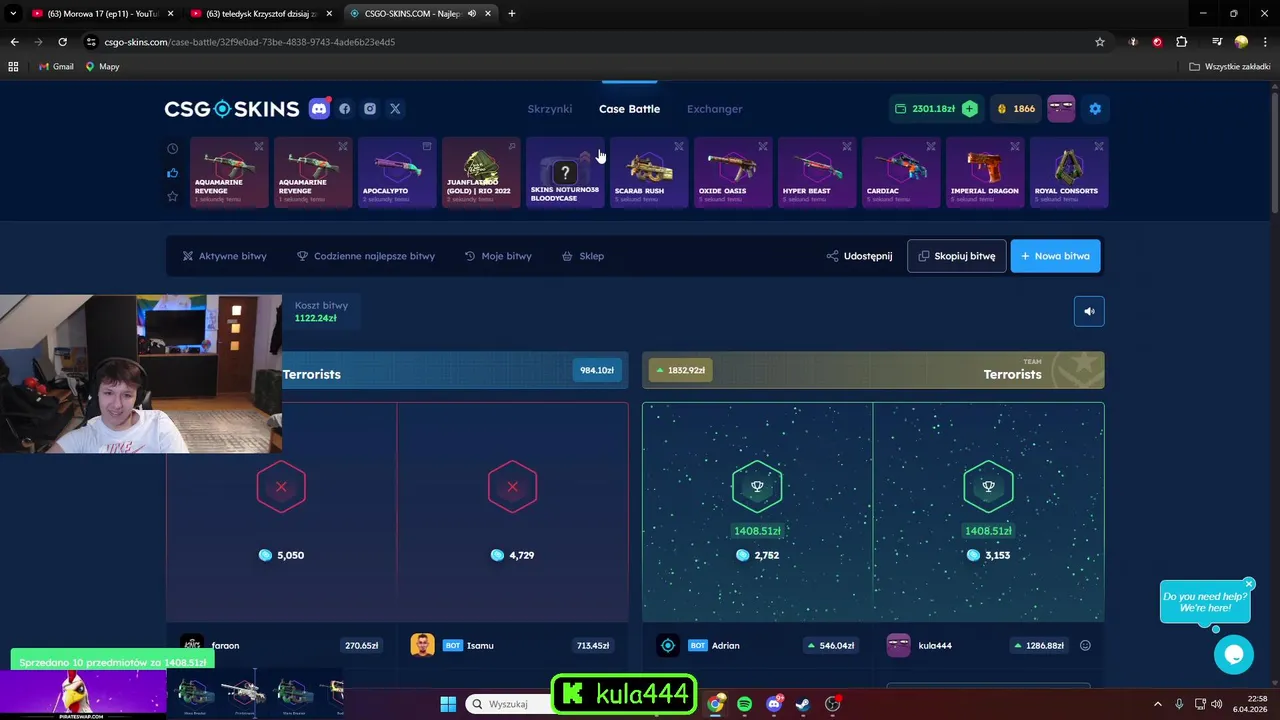Image resolution: width=1280 pixels, height=720 pixels.
Task: Toggle battle sound with speaker button
Action: tap(1089, 311)
